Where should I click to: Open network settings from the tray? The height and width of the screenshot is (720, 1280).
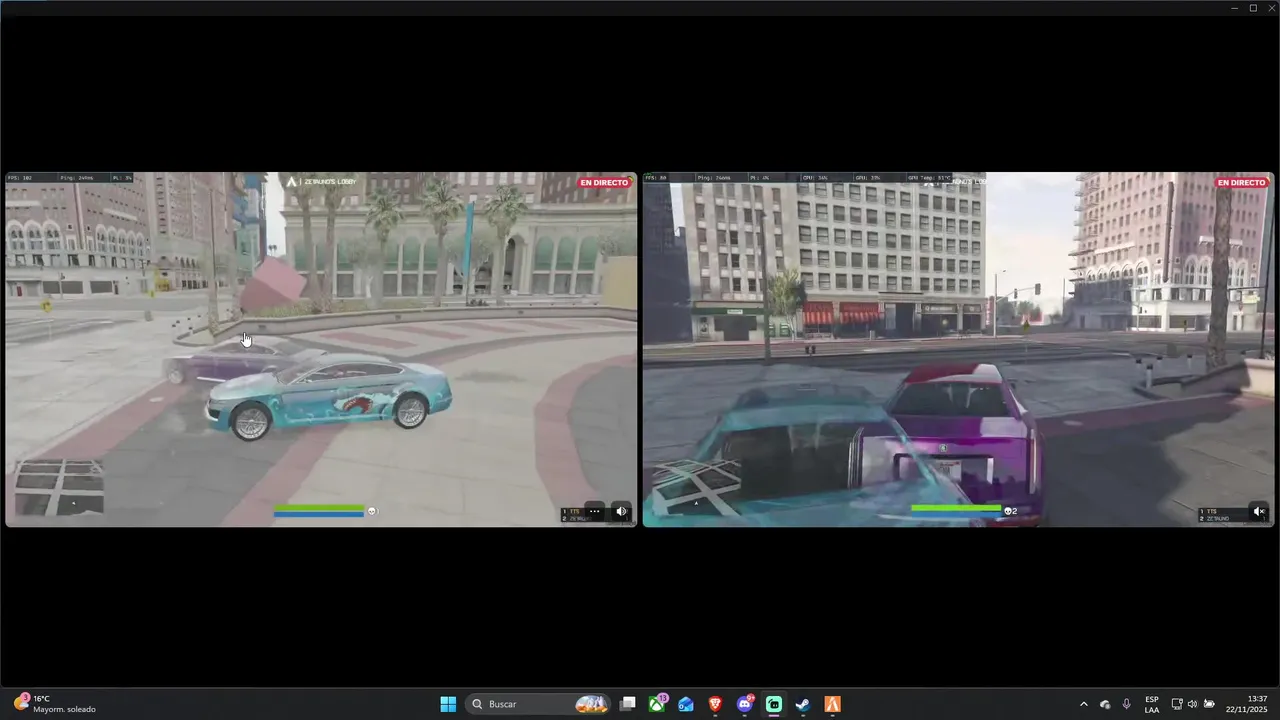(x=1177, y=704)
